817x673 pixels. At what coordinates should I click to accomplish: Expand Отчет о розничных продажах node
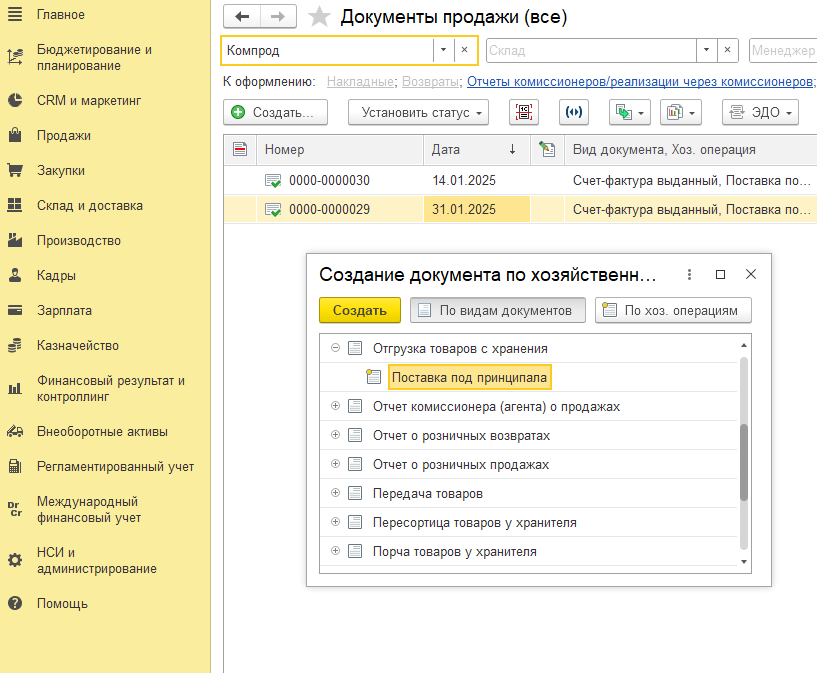click(x=336, y=465)
